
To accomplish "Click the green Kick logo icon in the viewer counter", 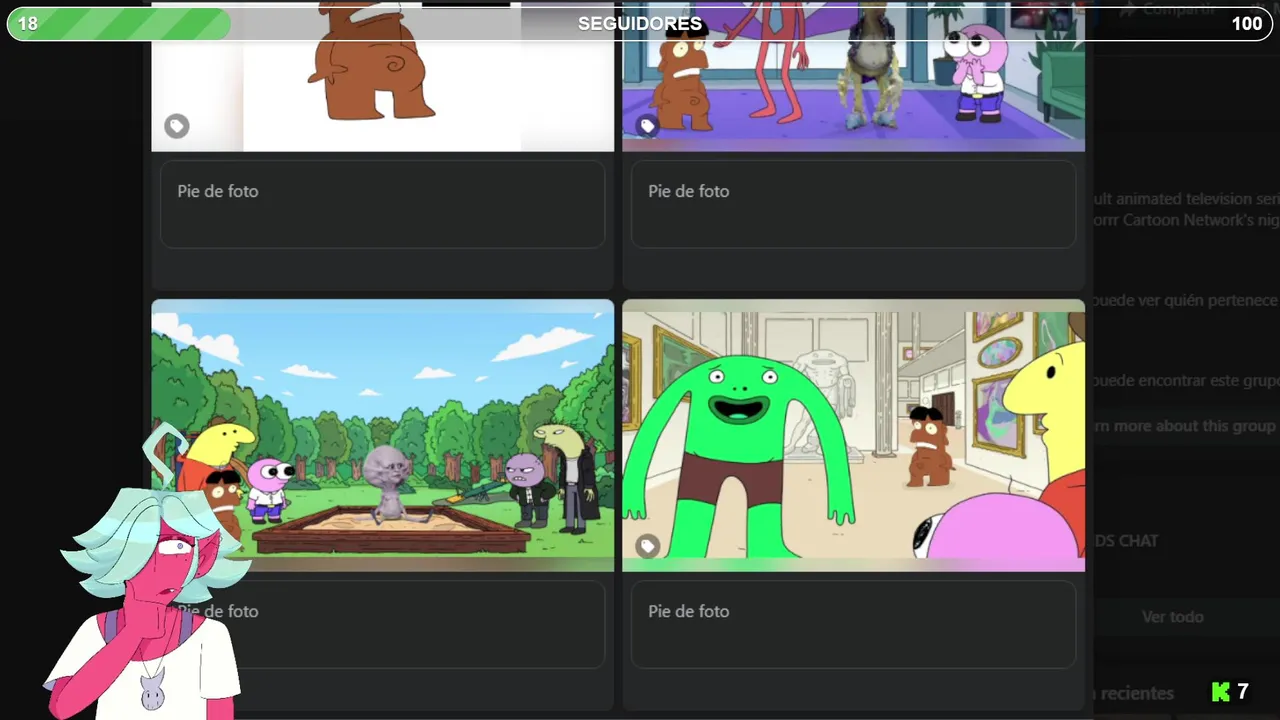I will point(1220,692).
